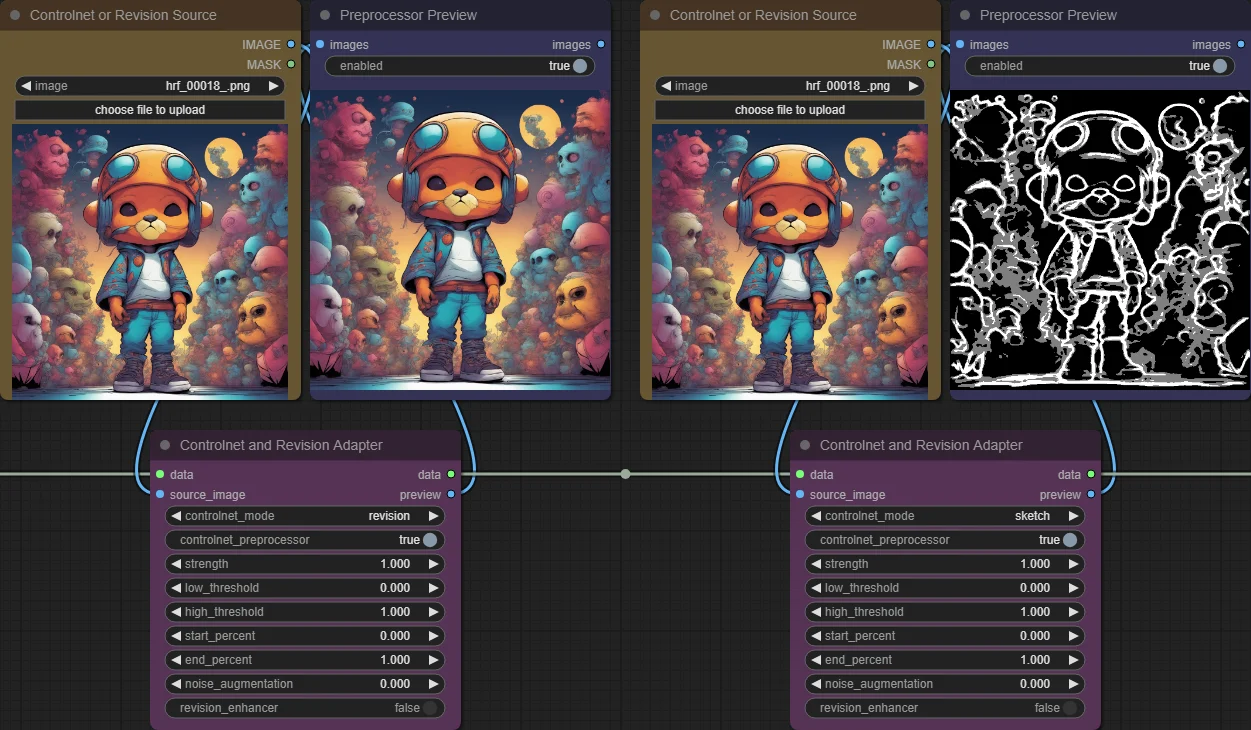Viewport: 1251px width, 730px height.
Task: Click choose file to upload on right node
Action: pyautogui.click(x=790, y=110)
